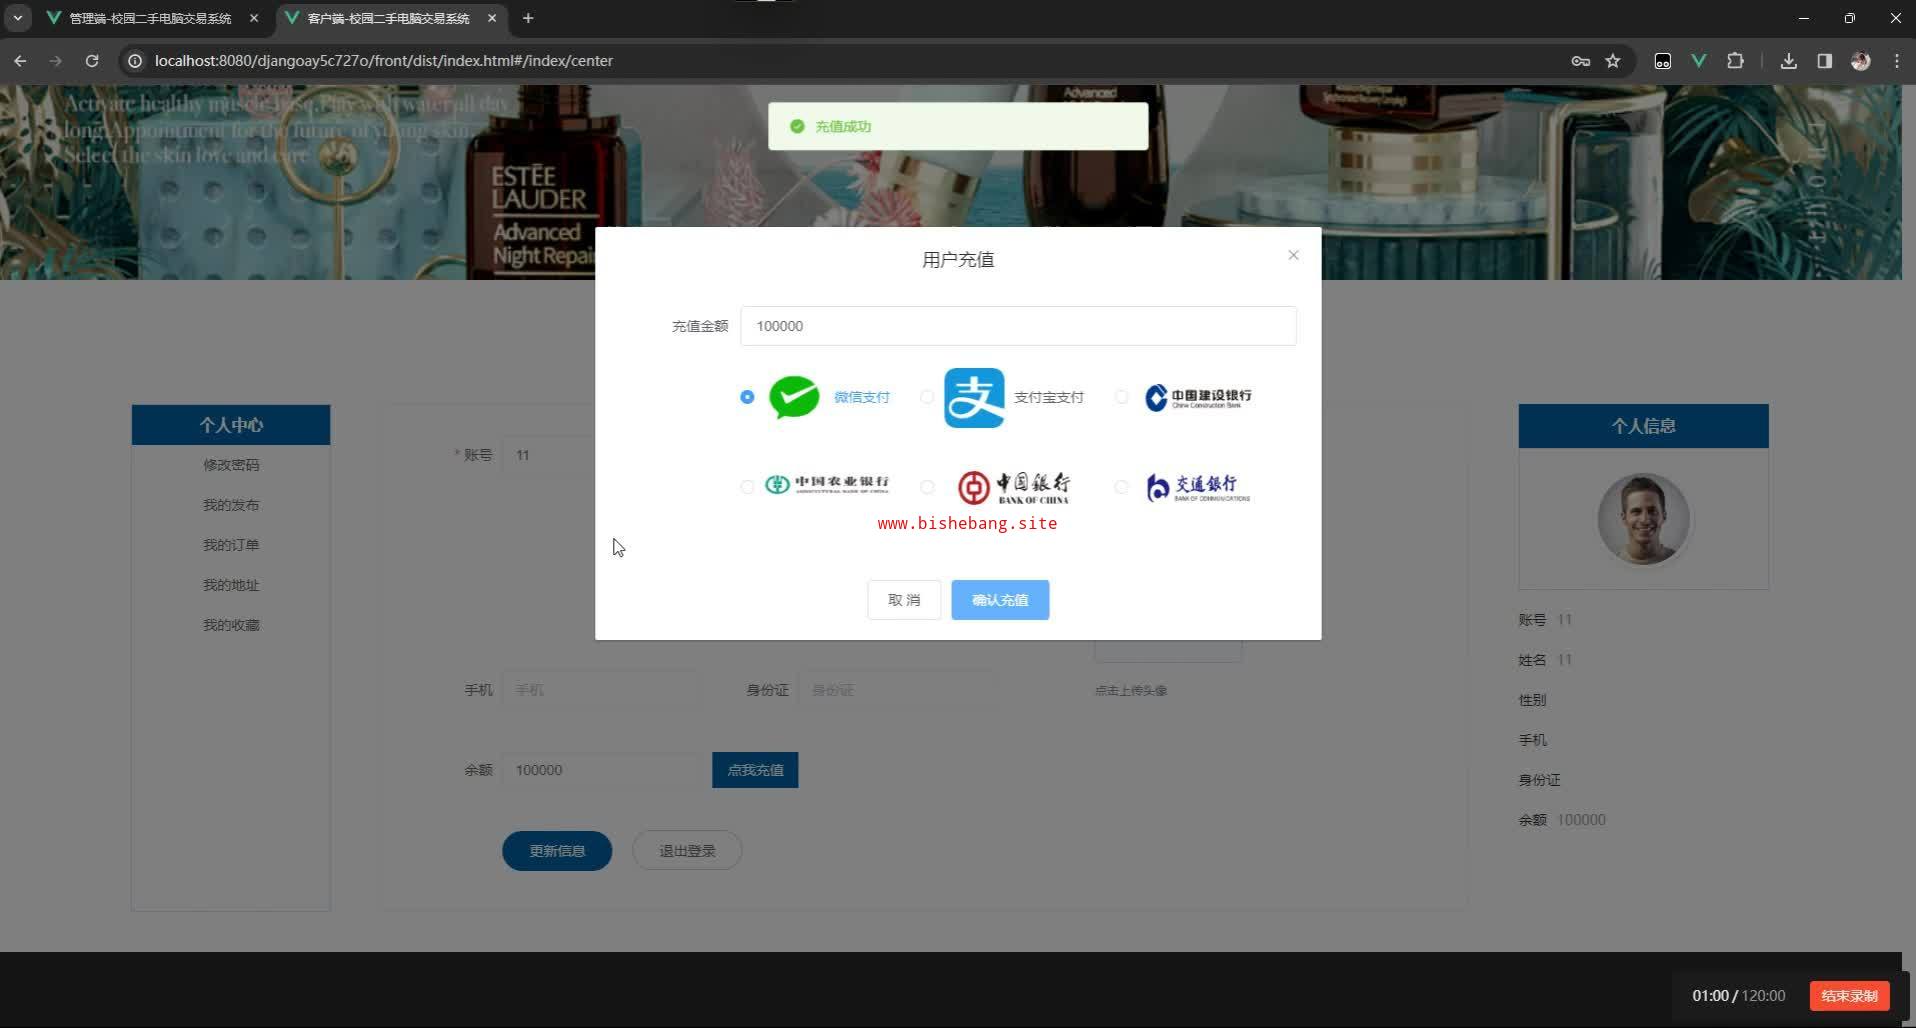This screenshot has width=1916, height=1028.
Task: View site information icon
Action: click(x=135, y=61)
